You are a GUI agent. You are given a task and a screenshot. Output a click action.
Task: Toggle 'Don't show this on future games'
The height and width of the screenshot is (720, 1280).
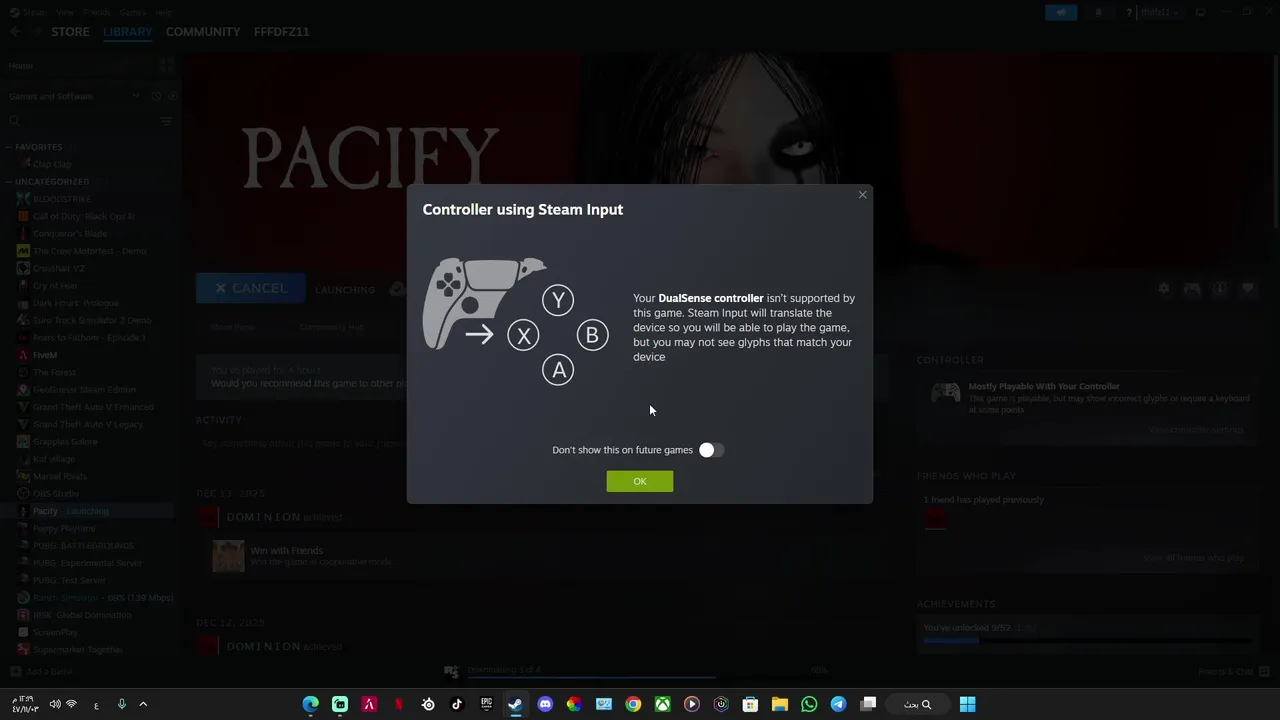711,450
